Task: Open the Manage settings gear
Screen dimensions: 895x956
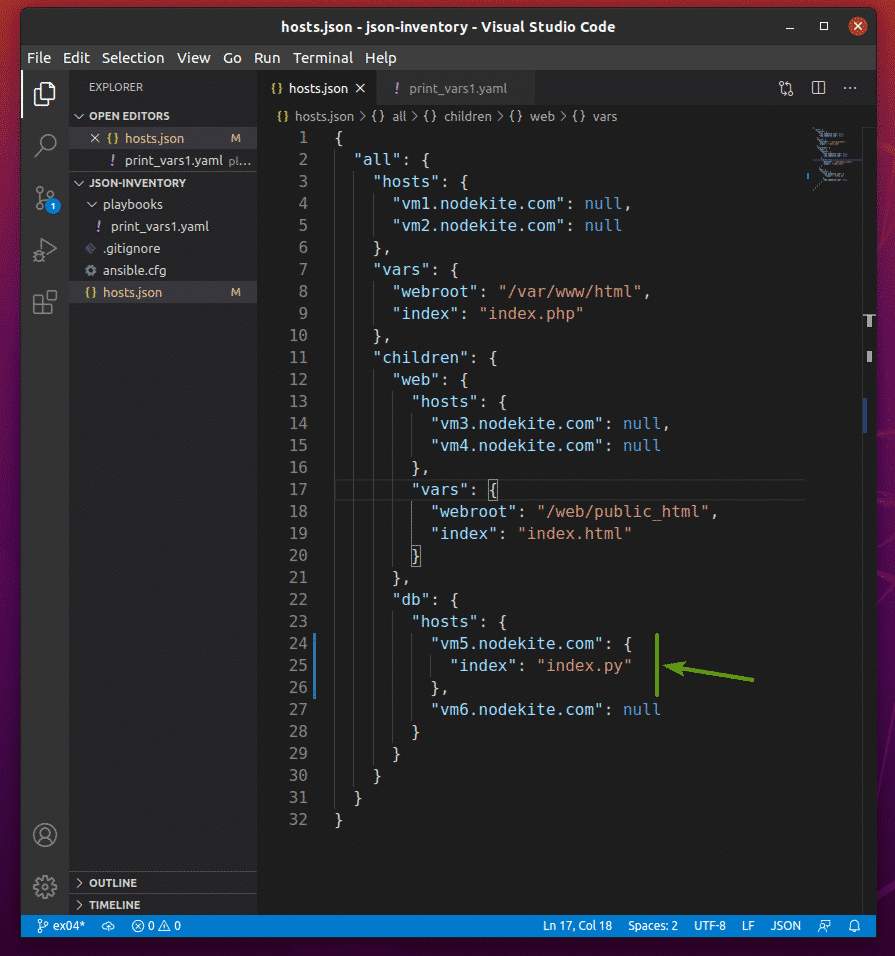Action: tap(44, 887)
